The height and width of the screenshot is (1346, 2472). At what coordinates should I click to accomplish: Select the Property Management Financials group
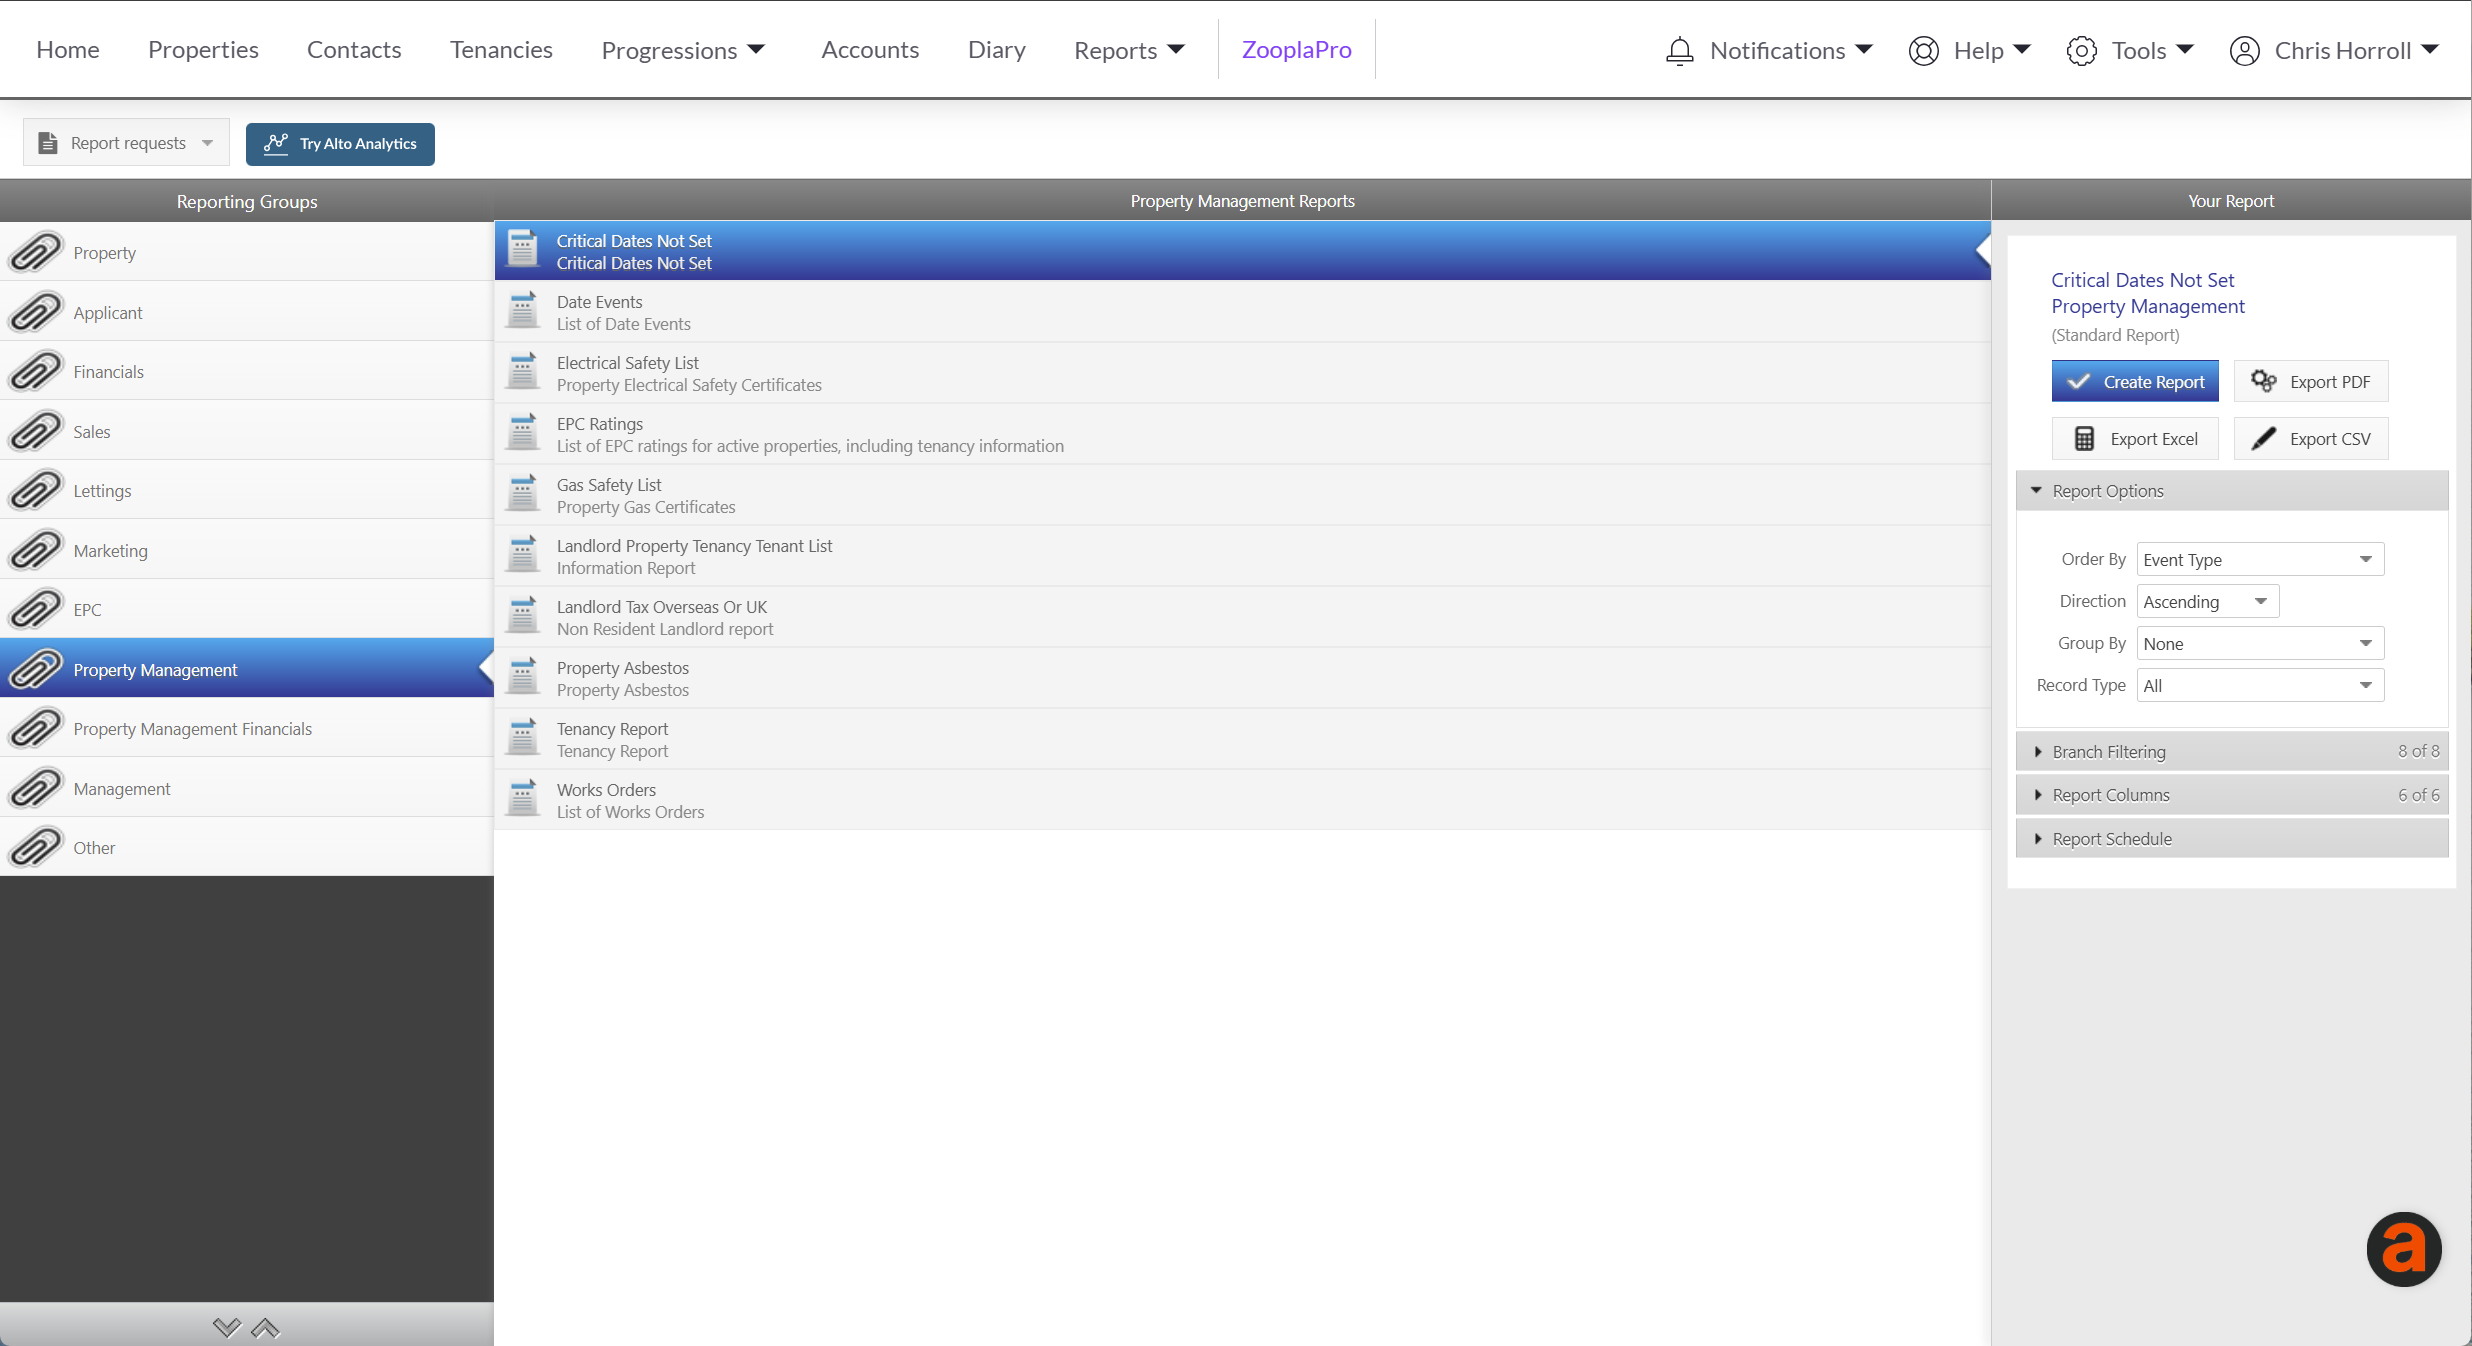(247, 728)
